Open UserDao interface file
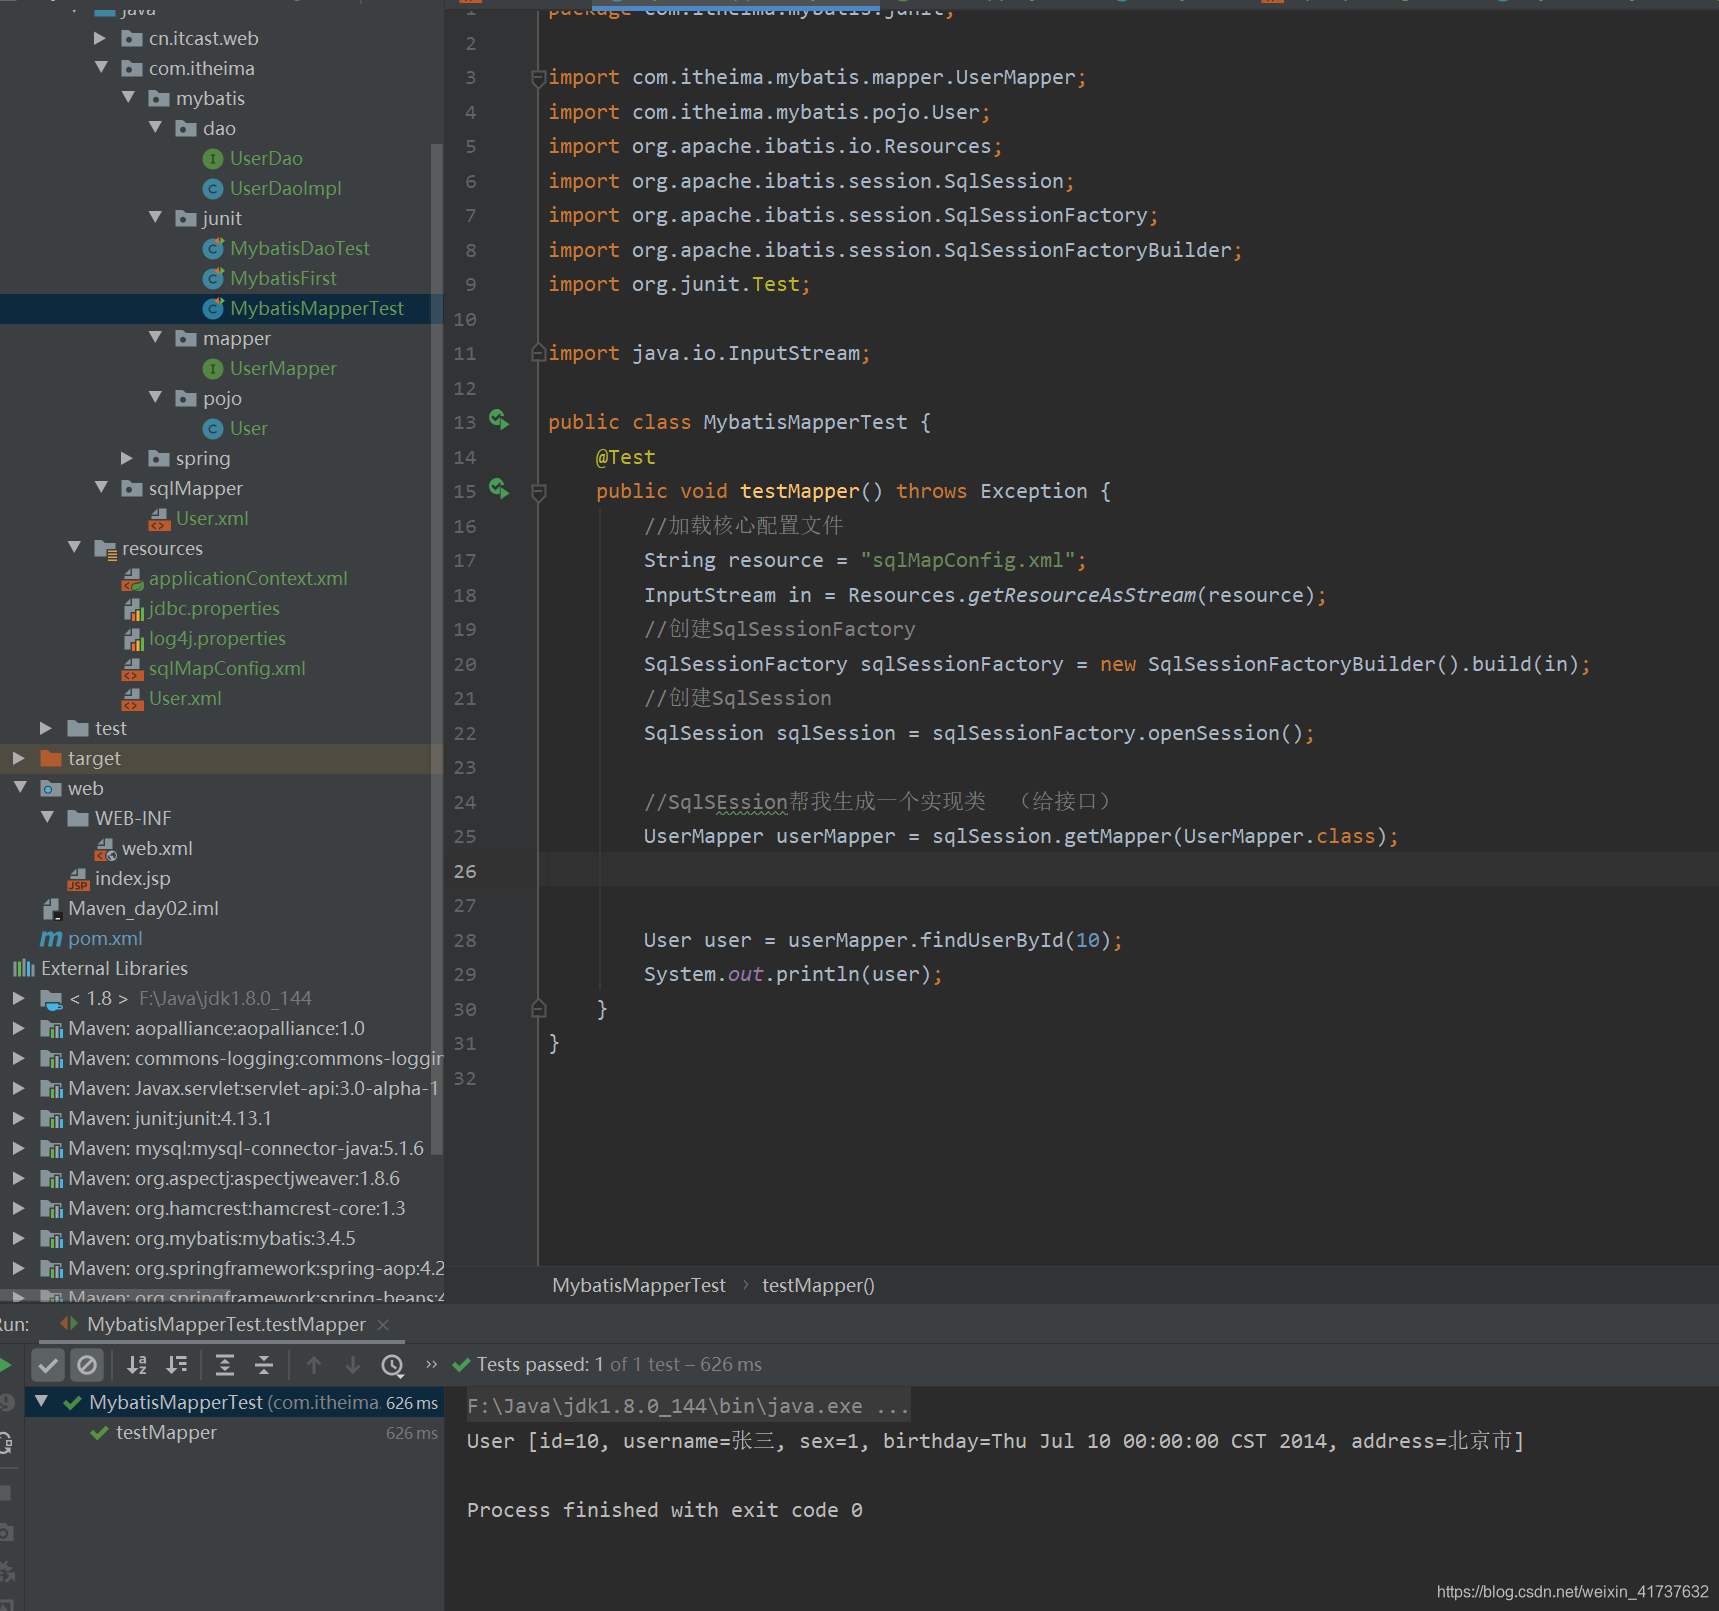This screenshot has height=1611, width=1719. (265, 158)
